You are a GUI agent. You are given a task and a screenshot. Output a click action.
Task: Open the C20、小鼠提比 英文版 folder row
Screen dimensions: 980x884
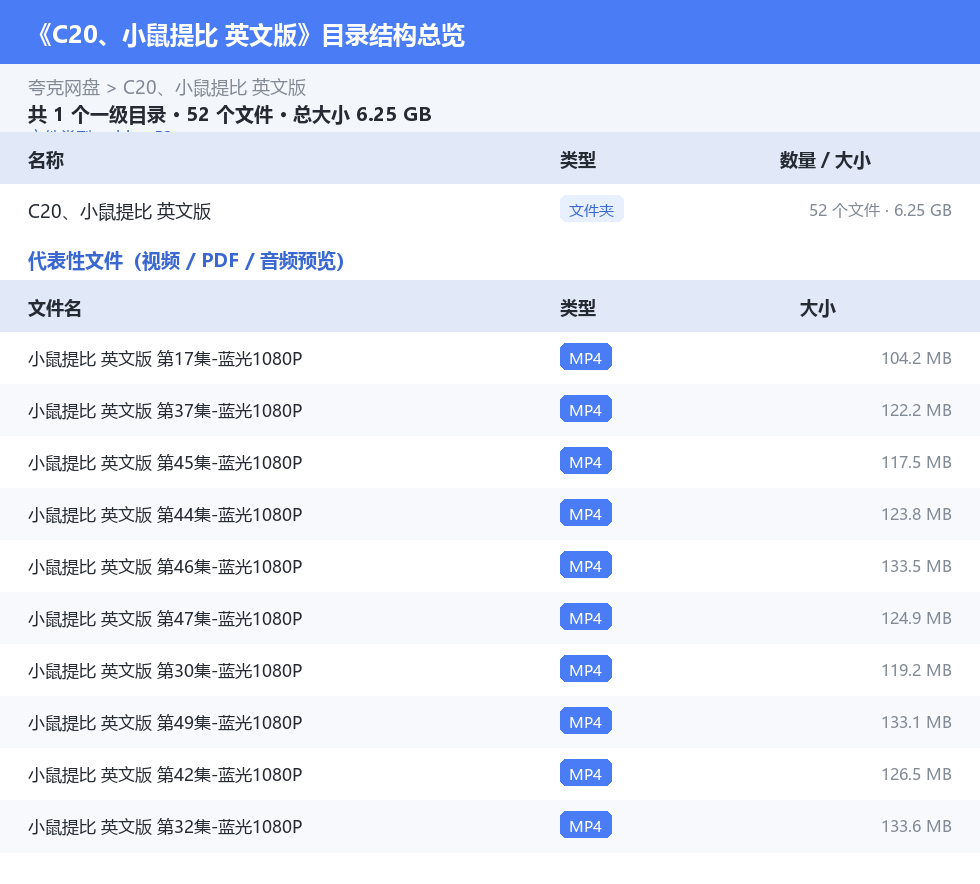[x=490, y=211]
